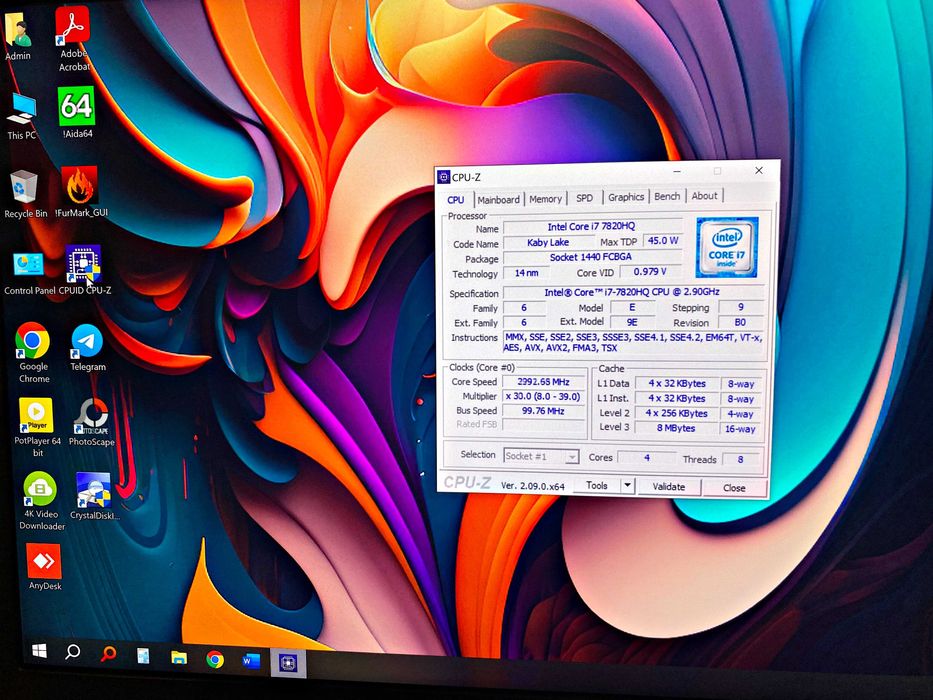Open the orange search app on taskbar
The height and width of the screenshot is (700, 933).
click(x=108, y=654)
